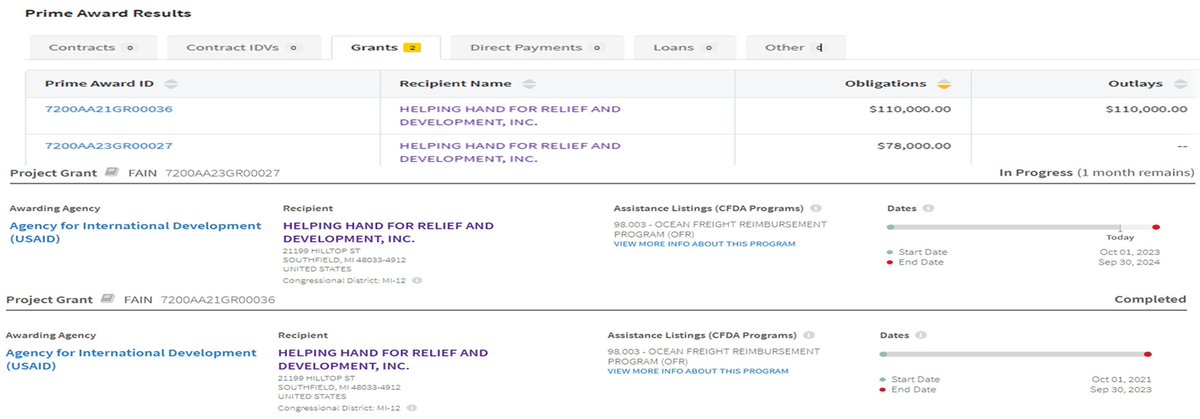1200x419 pixels.
Task: Click FAIN 7200AA21GR00036 heading text
Action: point(198,299)
